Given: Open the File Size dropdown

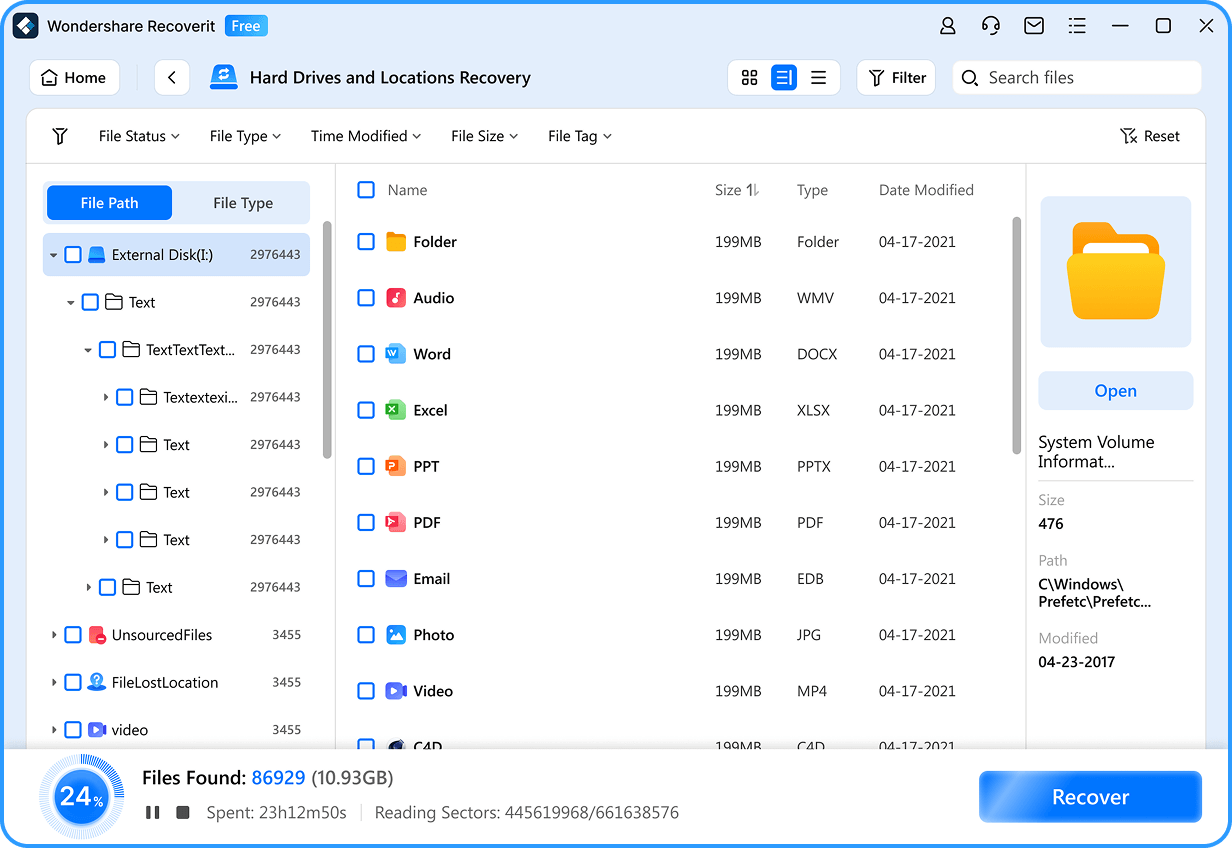Looking at the screenshot, I should [485, 136].
